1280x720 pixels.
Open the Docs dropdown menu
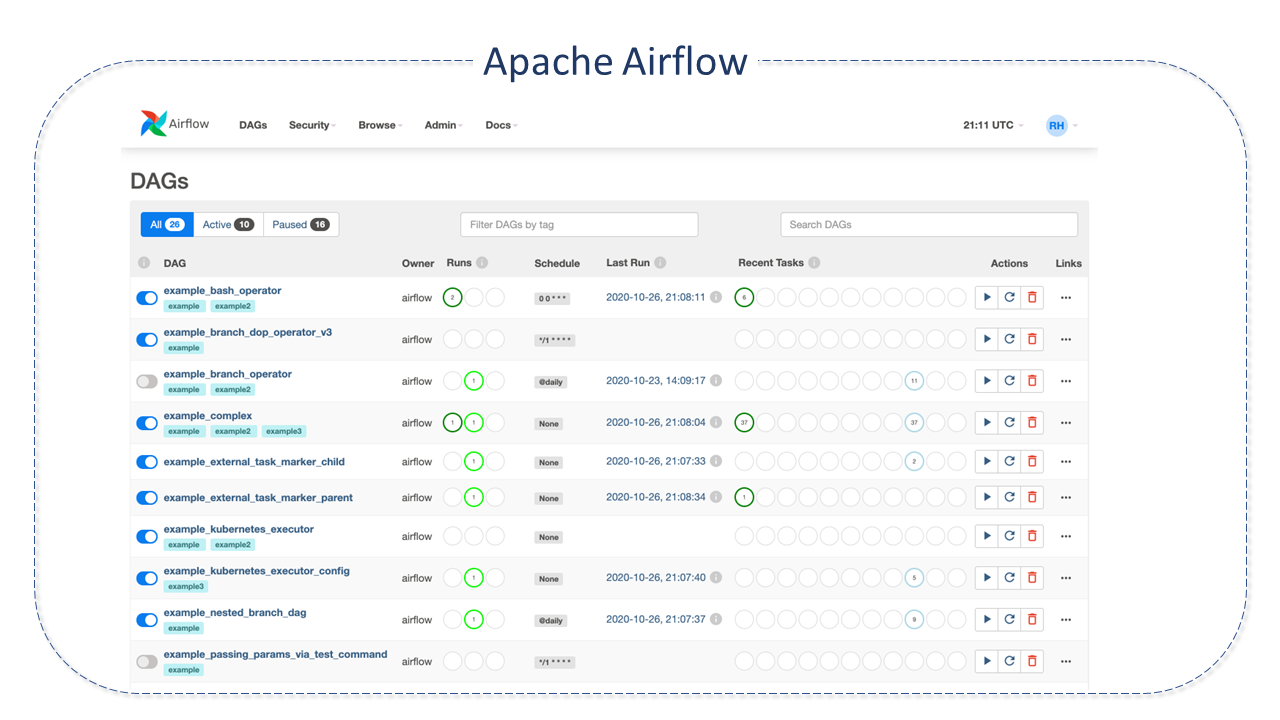pyautogui.click(x=501, y=125)
